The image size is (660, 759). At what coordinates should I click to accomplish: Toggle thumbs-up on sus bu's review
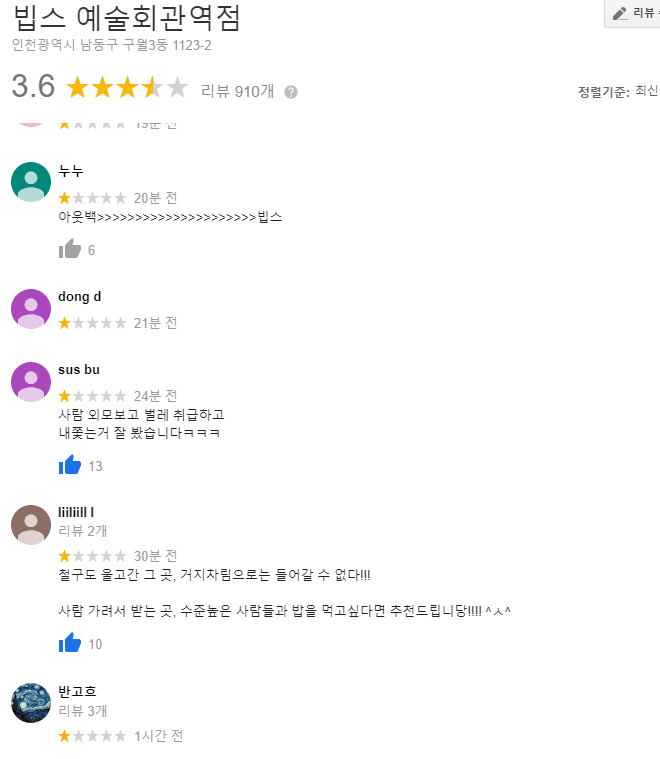[70, 466]
